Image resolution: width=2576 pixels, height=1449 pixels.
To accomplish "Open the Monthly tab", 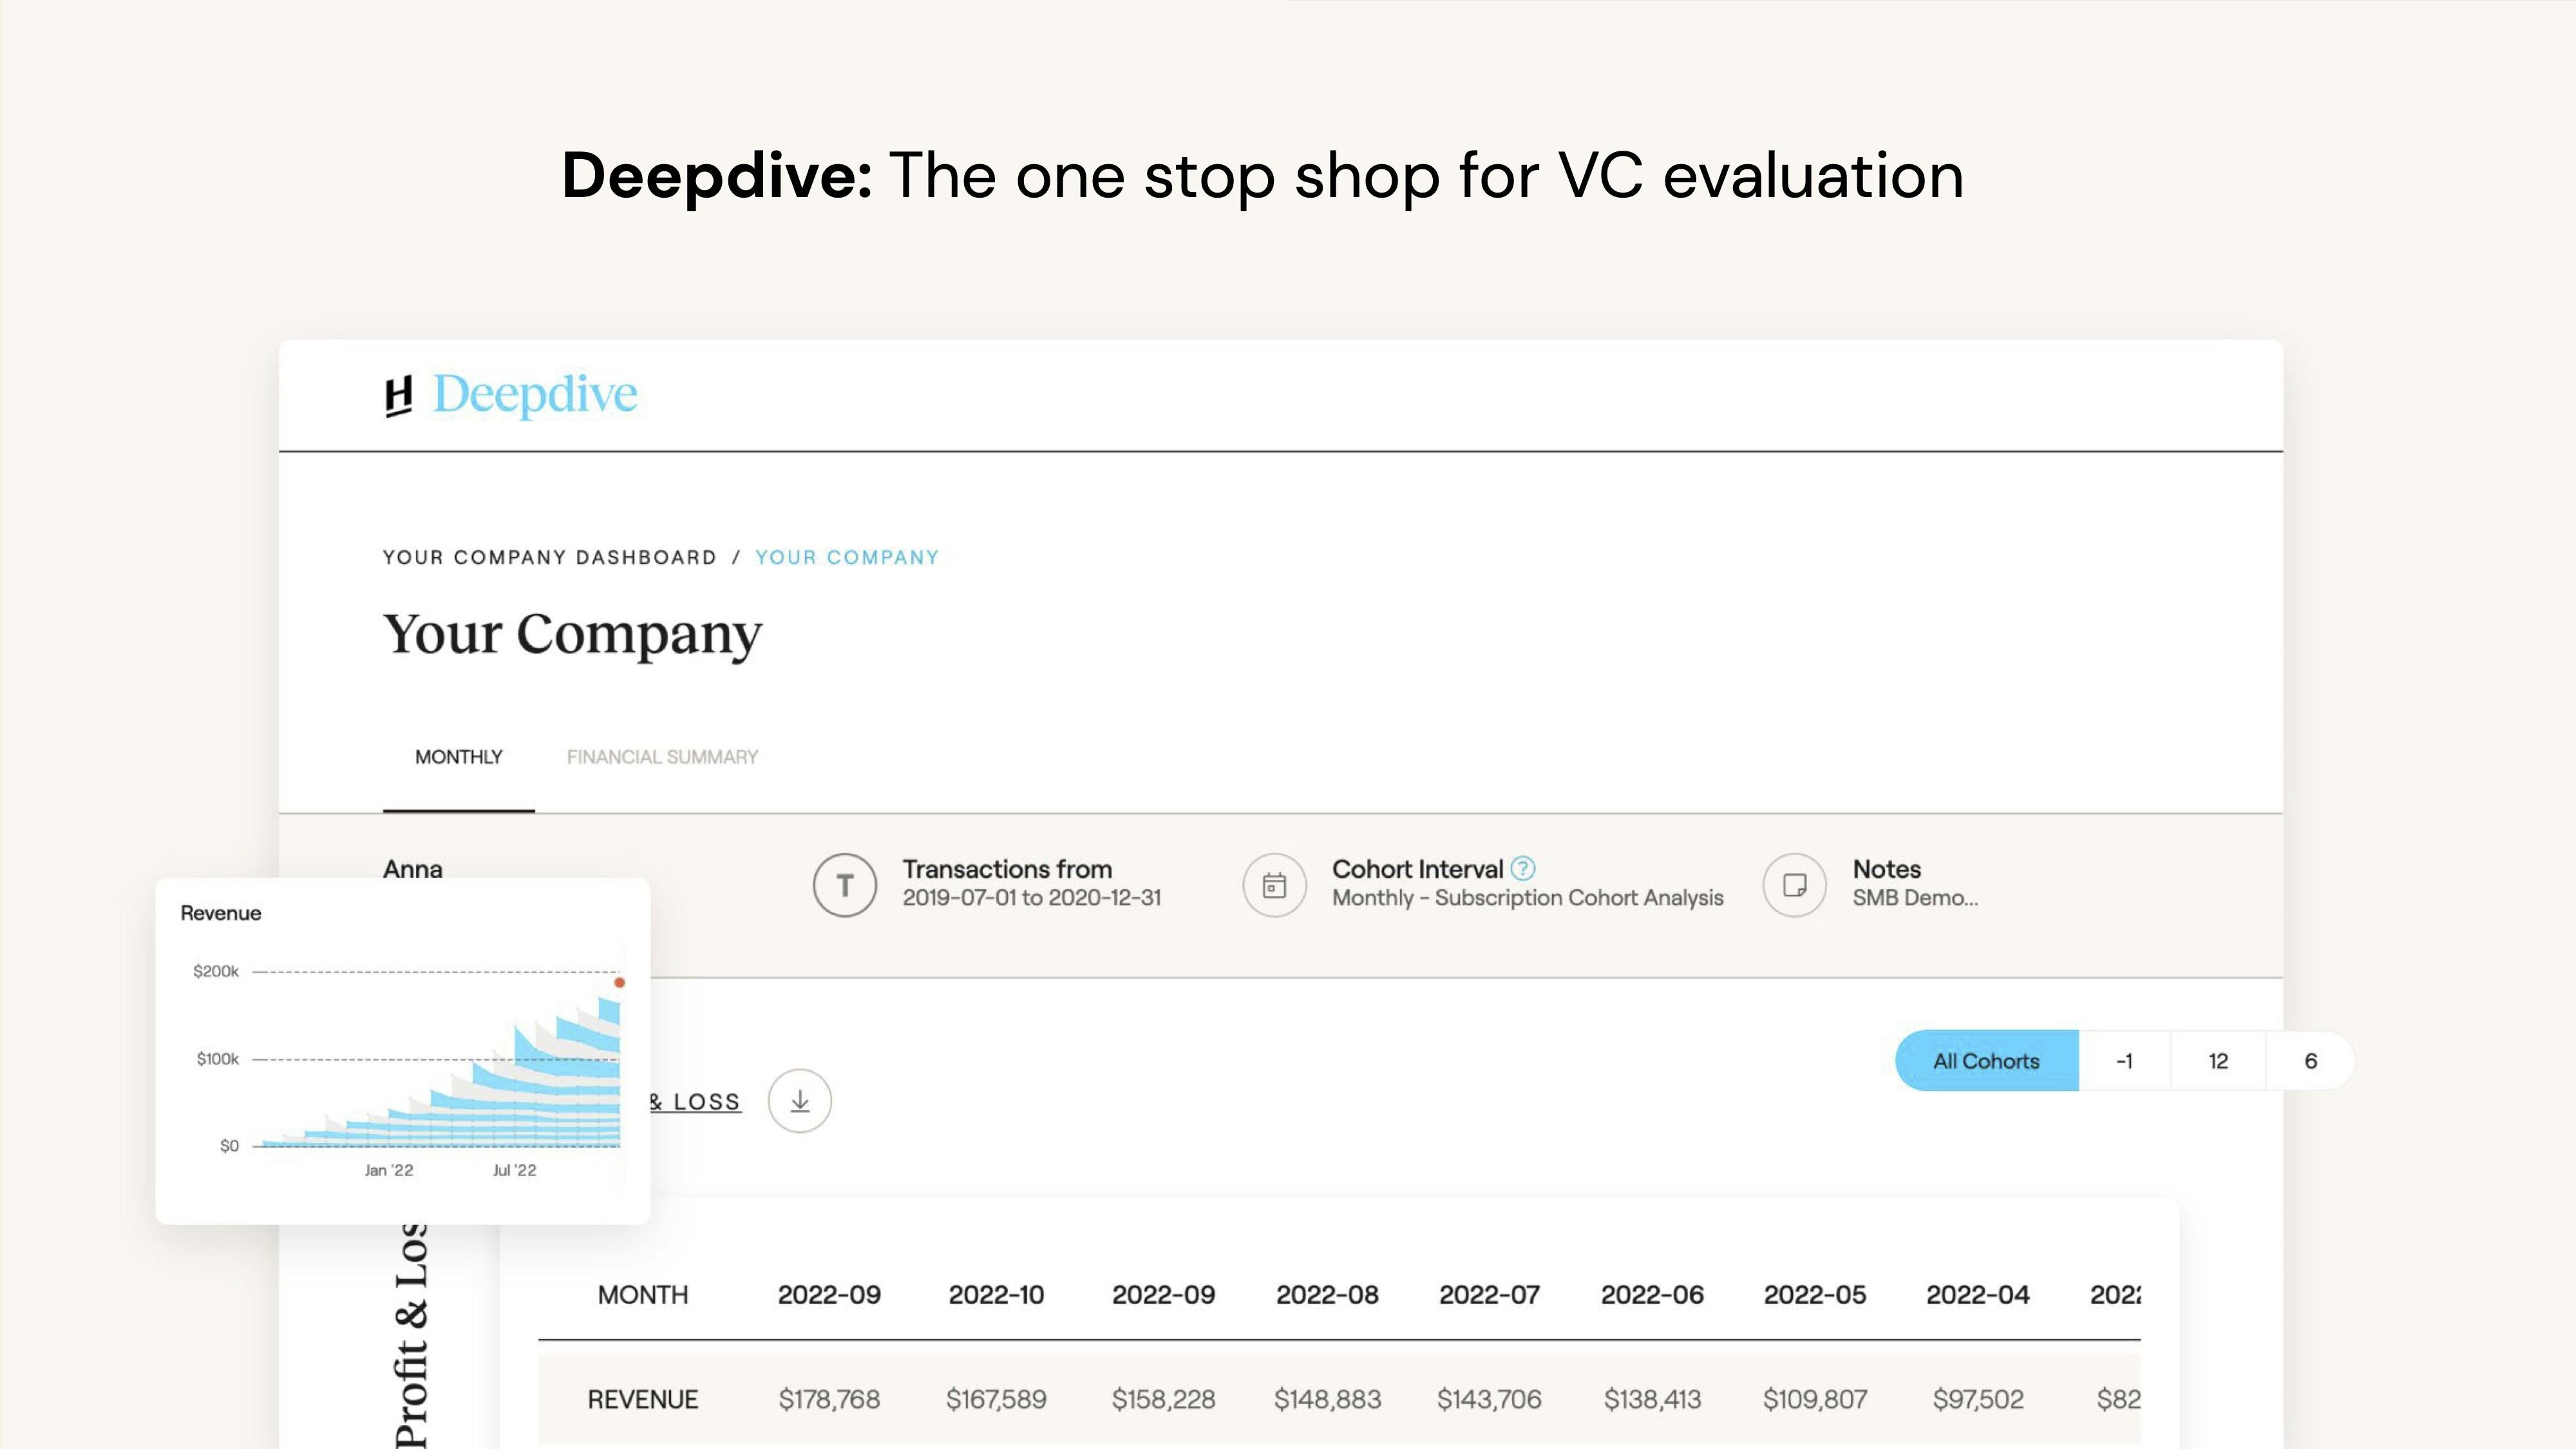I will coord(458,757).
